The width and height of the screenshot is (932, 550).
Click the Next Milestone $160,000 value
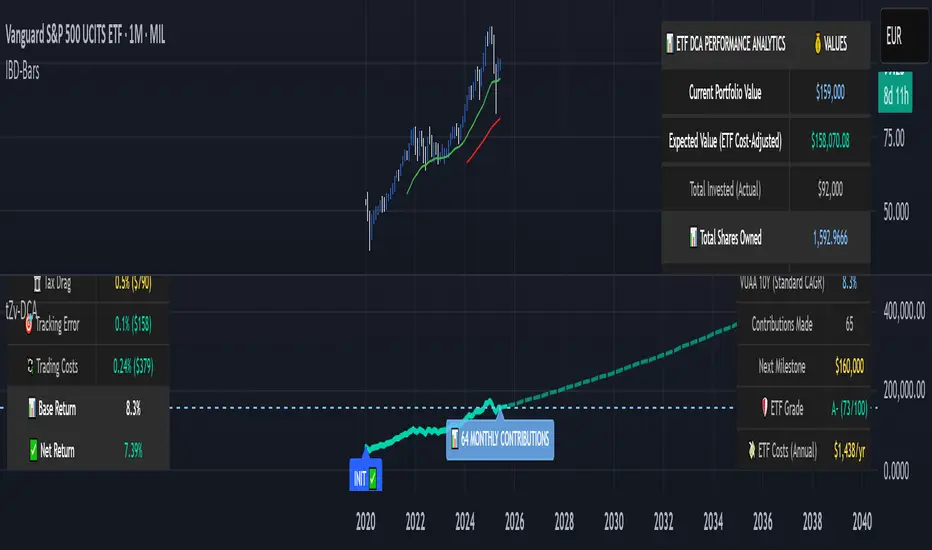click(x=849, y=366)
